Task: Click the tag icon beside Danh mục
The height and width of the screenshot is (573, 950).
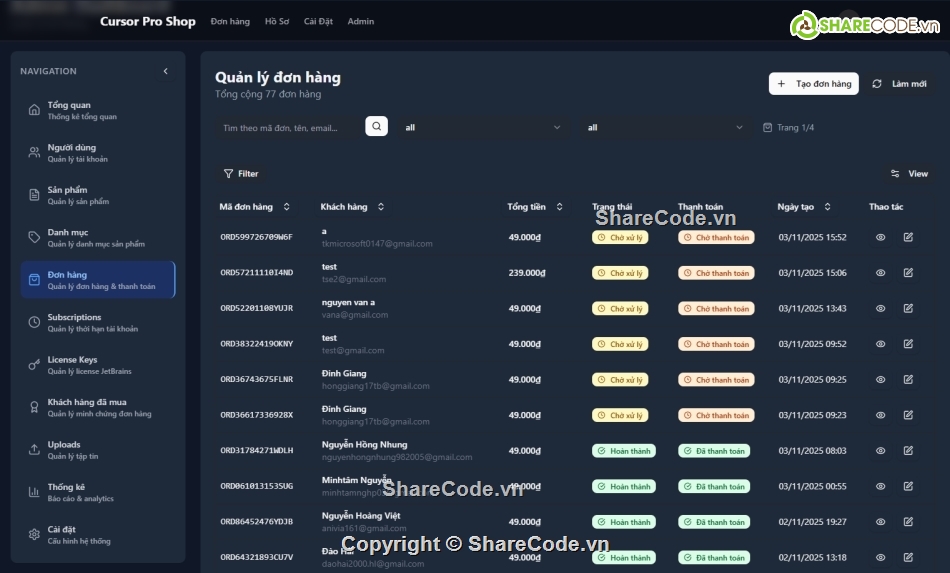Action: tap(35, 237)
